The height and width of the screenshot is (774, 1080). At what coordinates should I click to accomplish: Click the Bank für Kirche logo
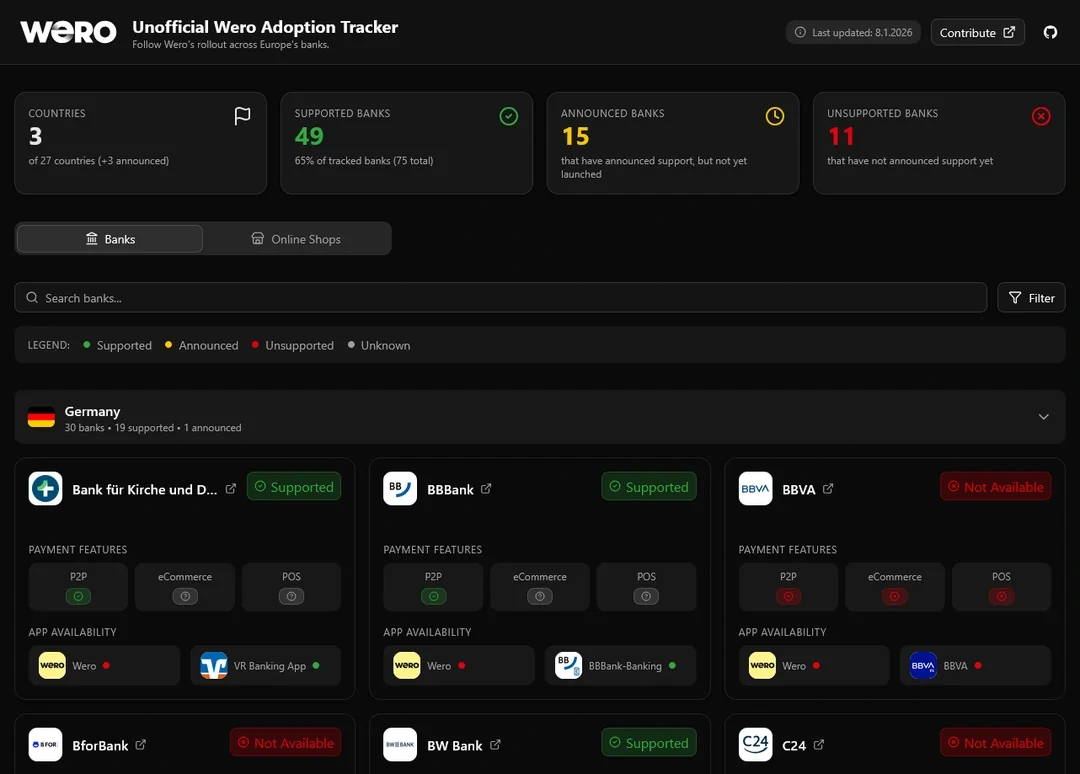tap(46, 489)
